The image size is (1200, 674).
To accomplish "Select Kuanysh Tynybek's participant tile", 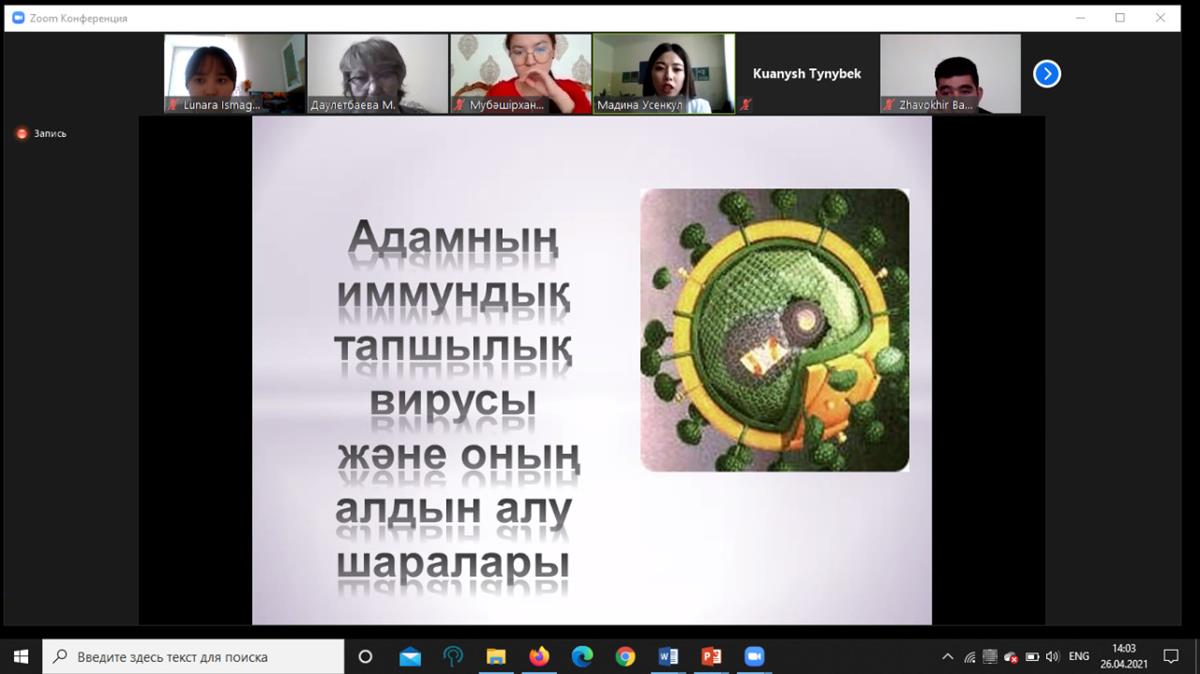I will [806, 74].
